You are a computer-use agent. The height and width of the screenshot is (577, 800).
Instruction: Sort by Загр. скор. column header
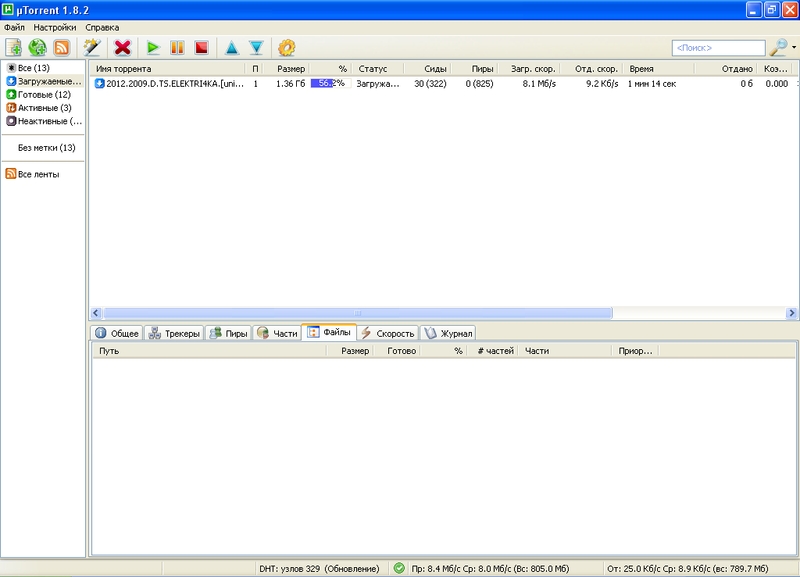point(529,68)
